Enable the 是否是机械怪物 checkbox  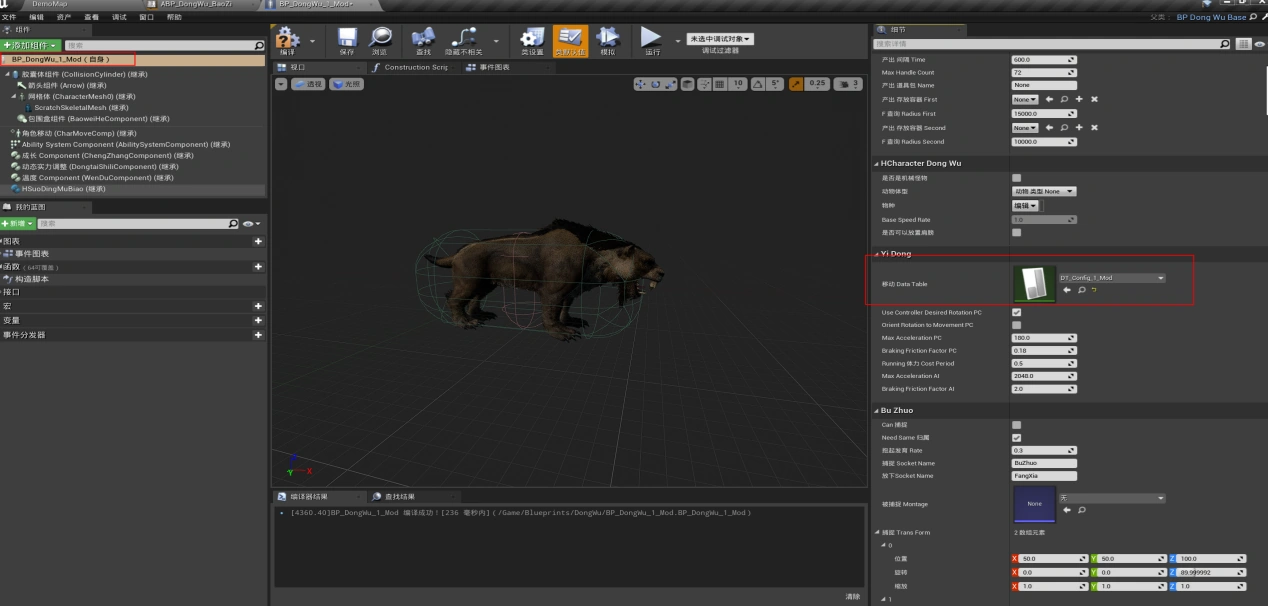pos(1017,178)
